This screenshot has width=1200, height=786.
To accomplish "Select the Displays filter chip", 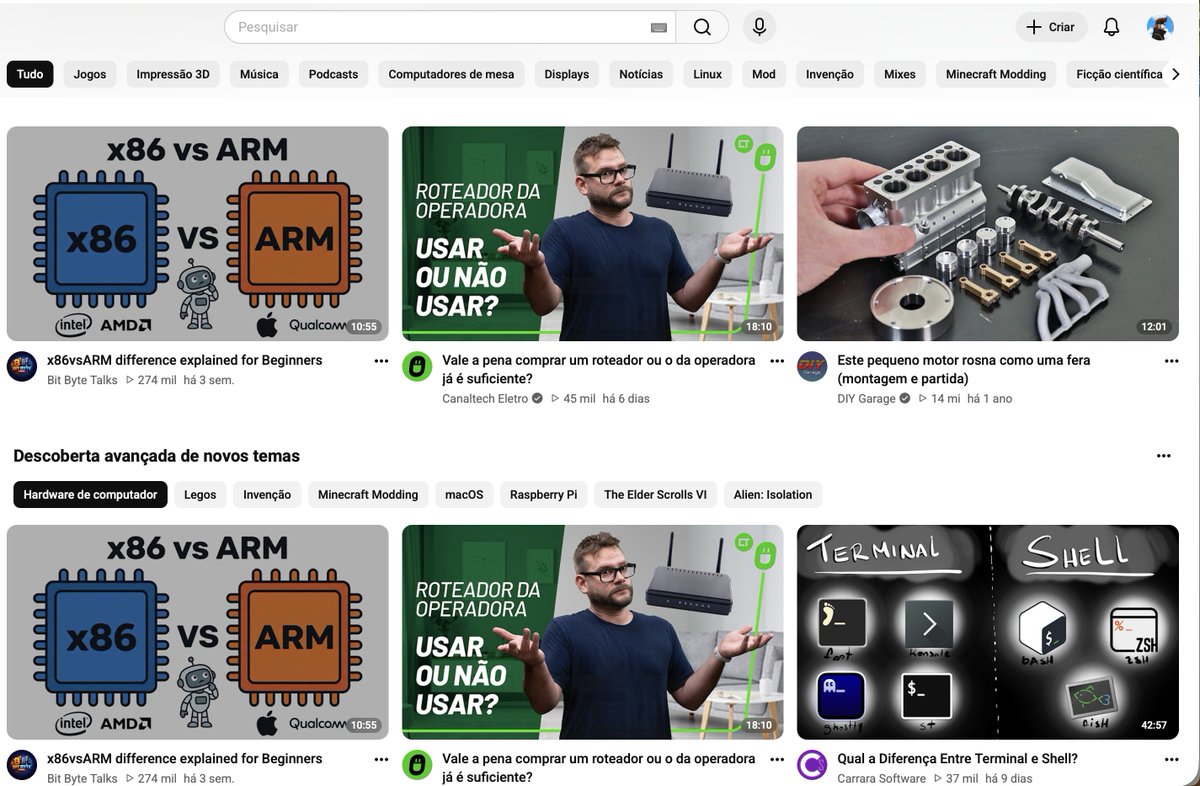I will pos(567,74).
